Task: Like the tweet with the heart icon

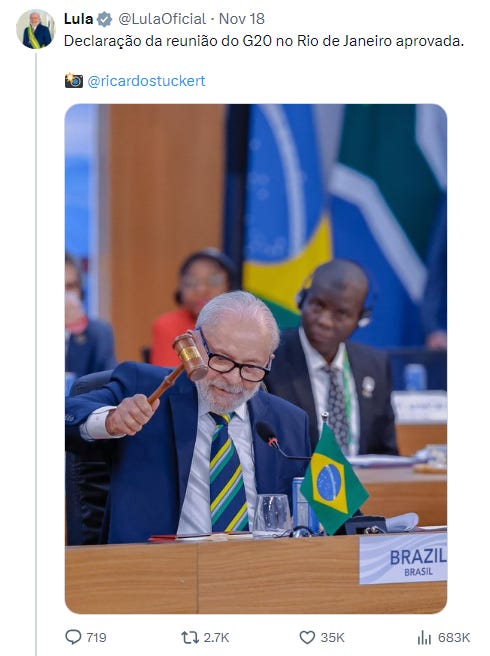Action: click(307, 637)
